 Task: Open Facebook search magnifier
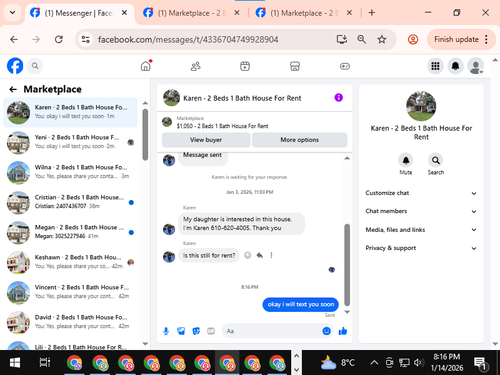(35, 66)
